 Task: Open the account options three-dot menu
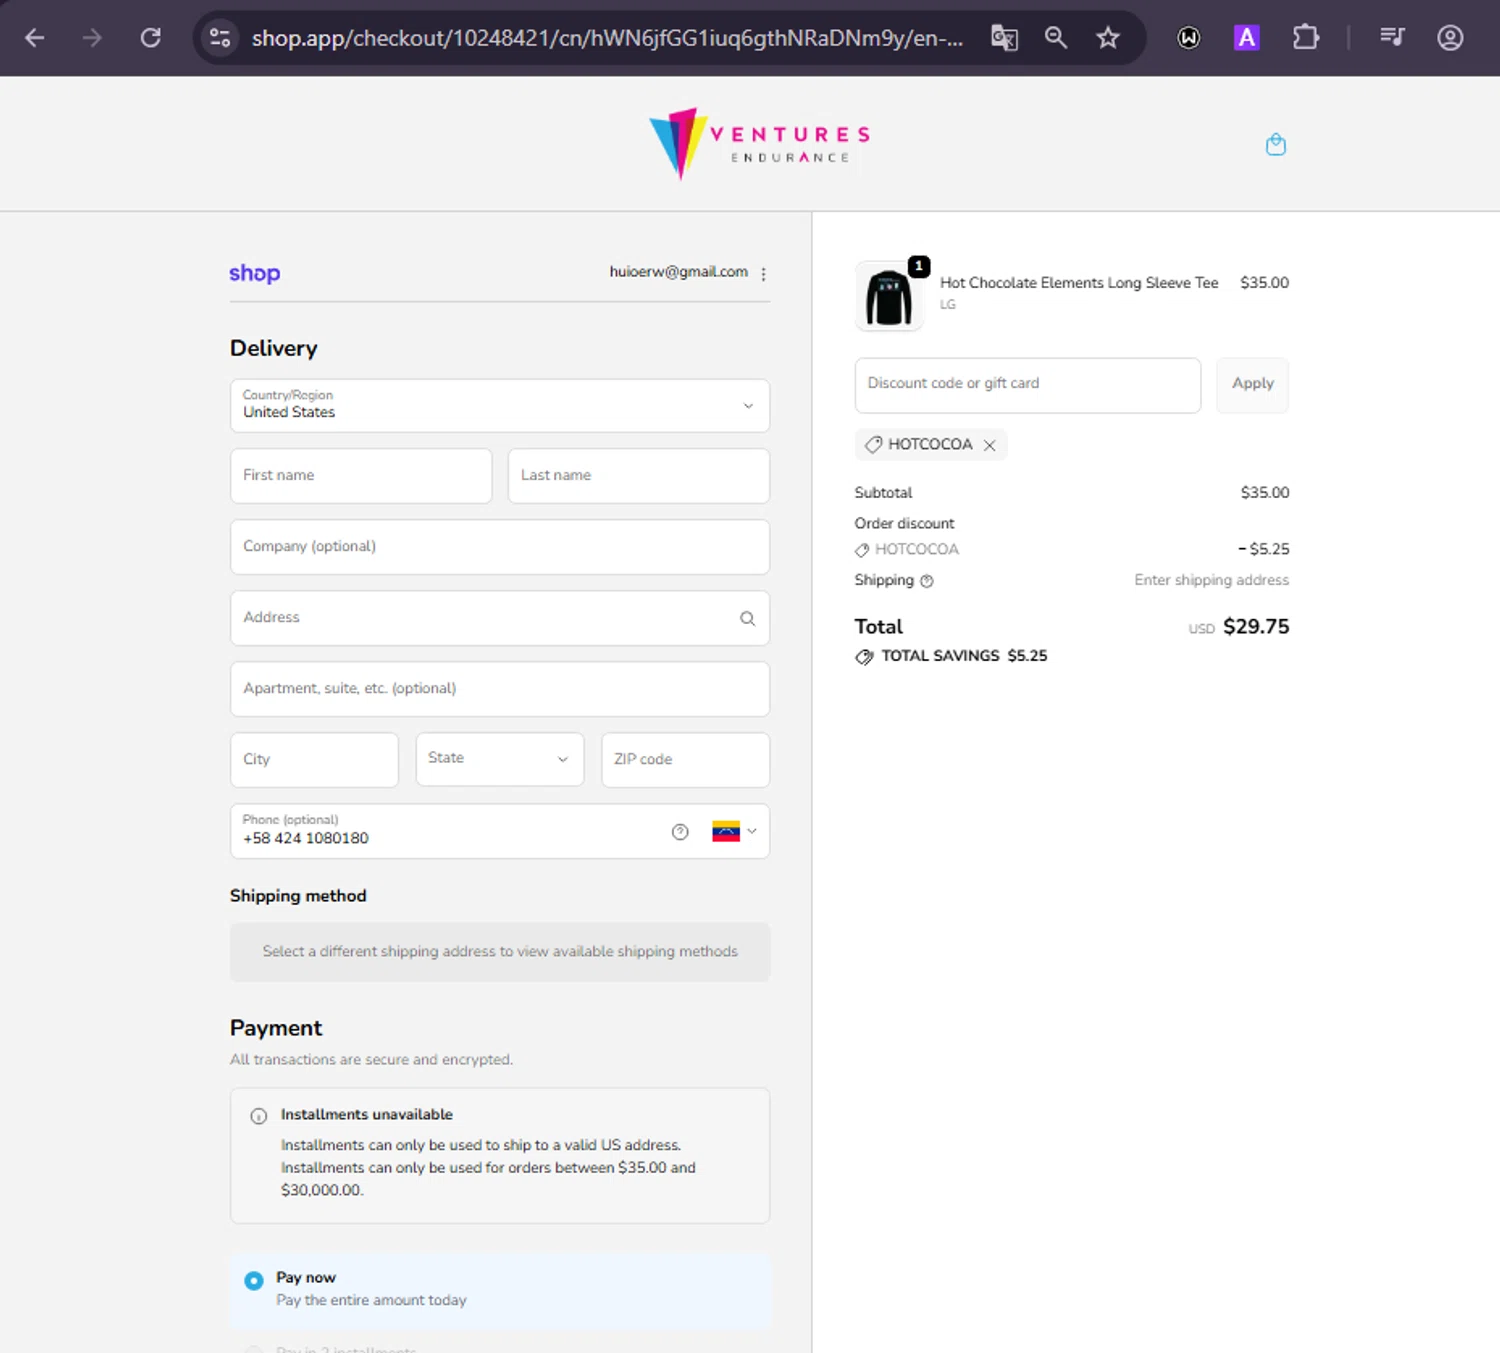click(764, 273)
